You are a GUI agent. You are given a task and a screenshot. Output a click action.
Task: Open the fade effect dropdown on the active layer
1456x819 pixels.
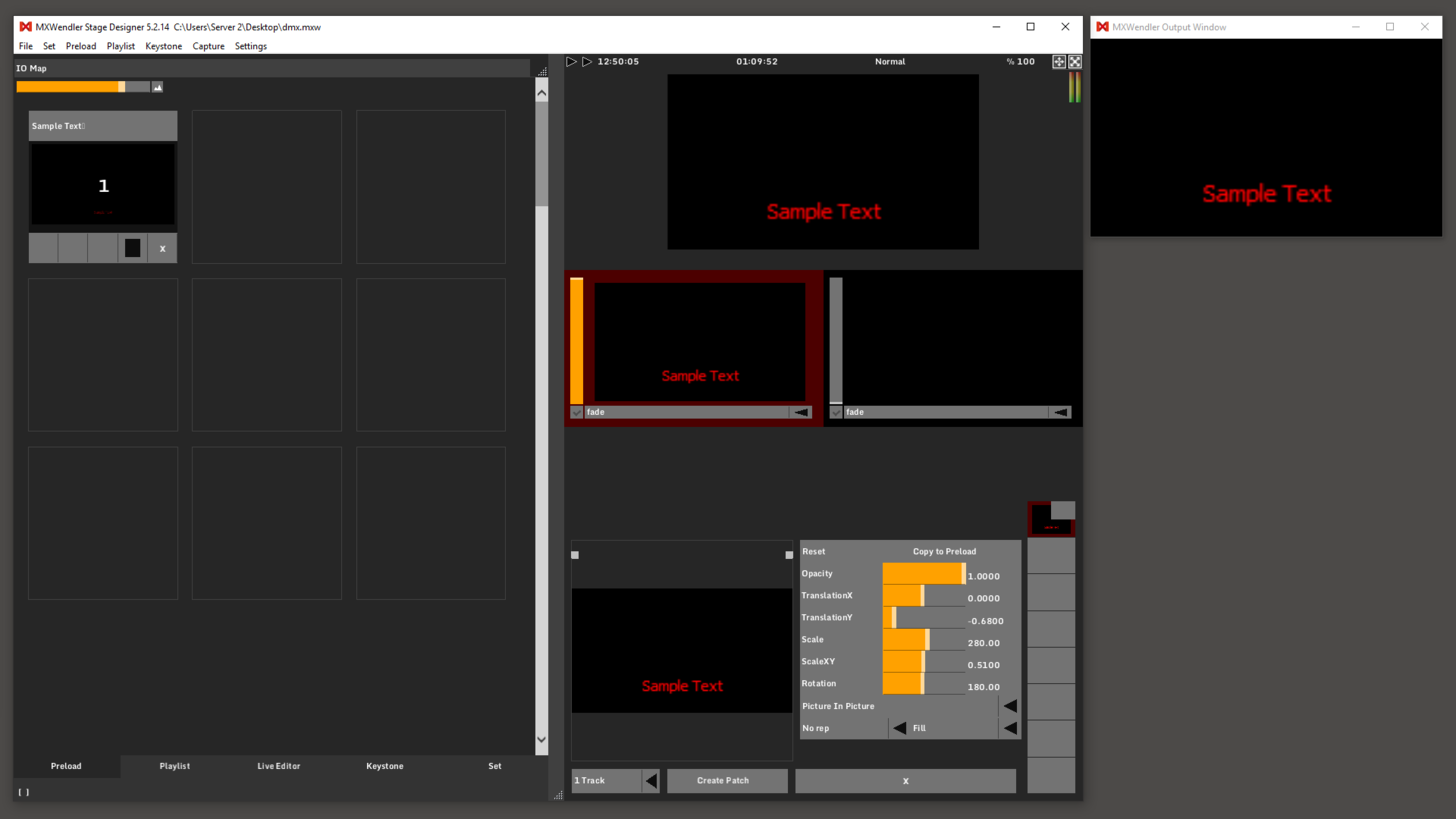(800, 411)
